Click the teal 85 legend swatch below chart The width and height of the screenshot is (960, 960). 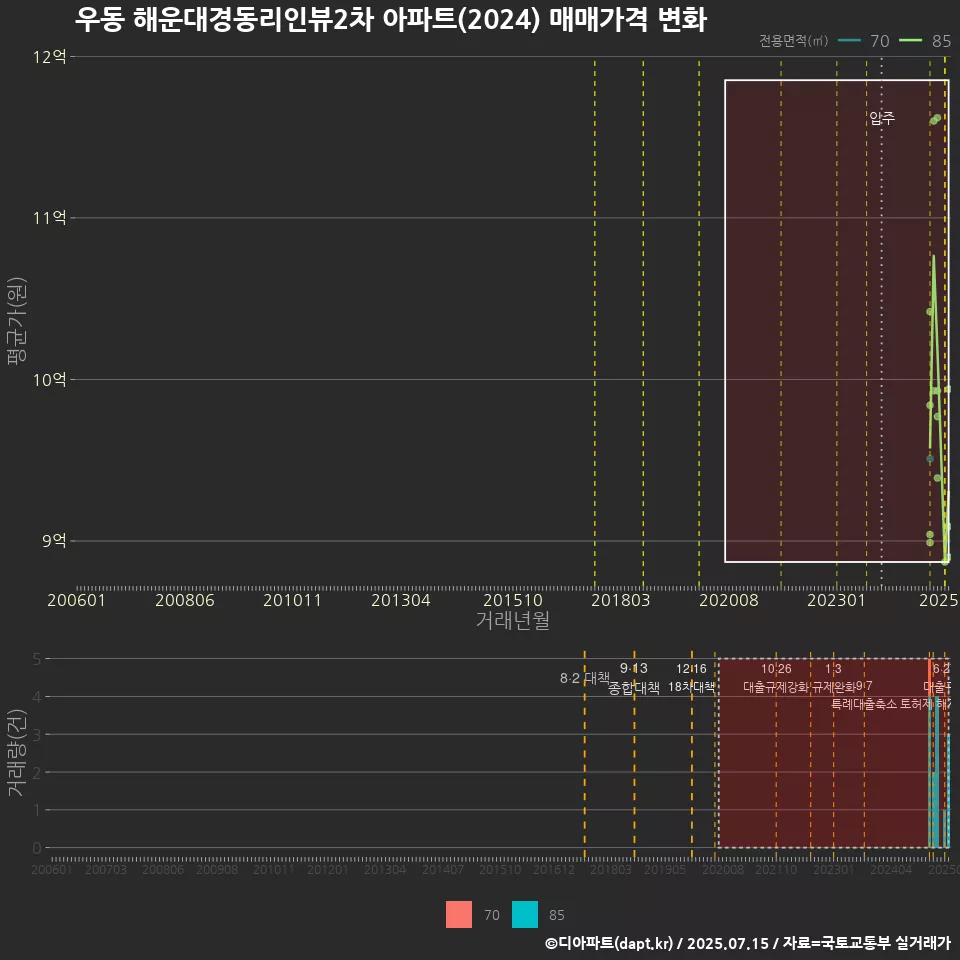[x=527, y=915]
